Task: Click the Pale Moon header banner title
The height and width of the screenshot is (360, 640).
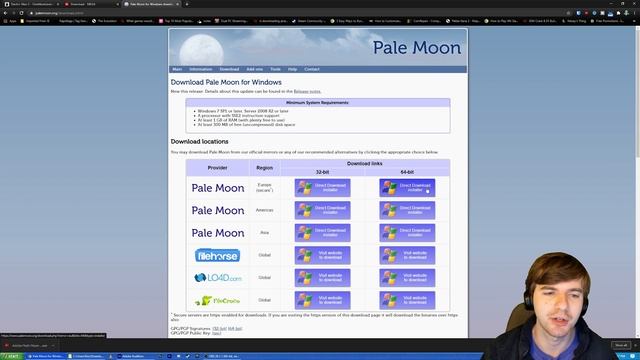Action: click(417, 48)
